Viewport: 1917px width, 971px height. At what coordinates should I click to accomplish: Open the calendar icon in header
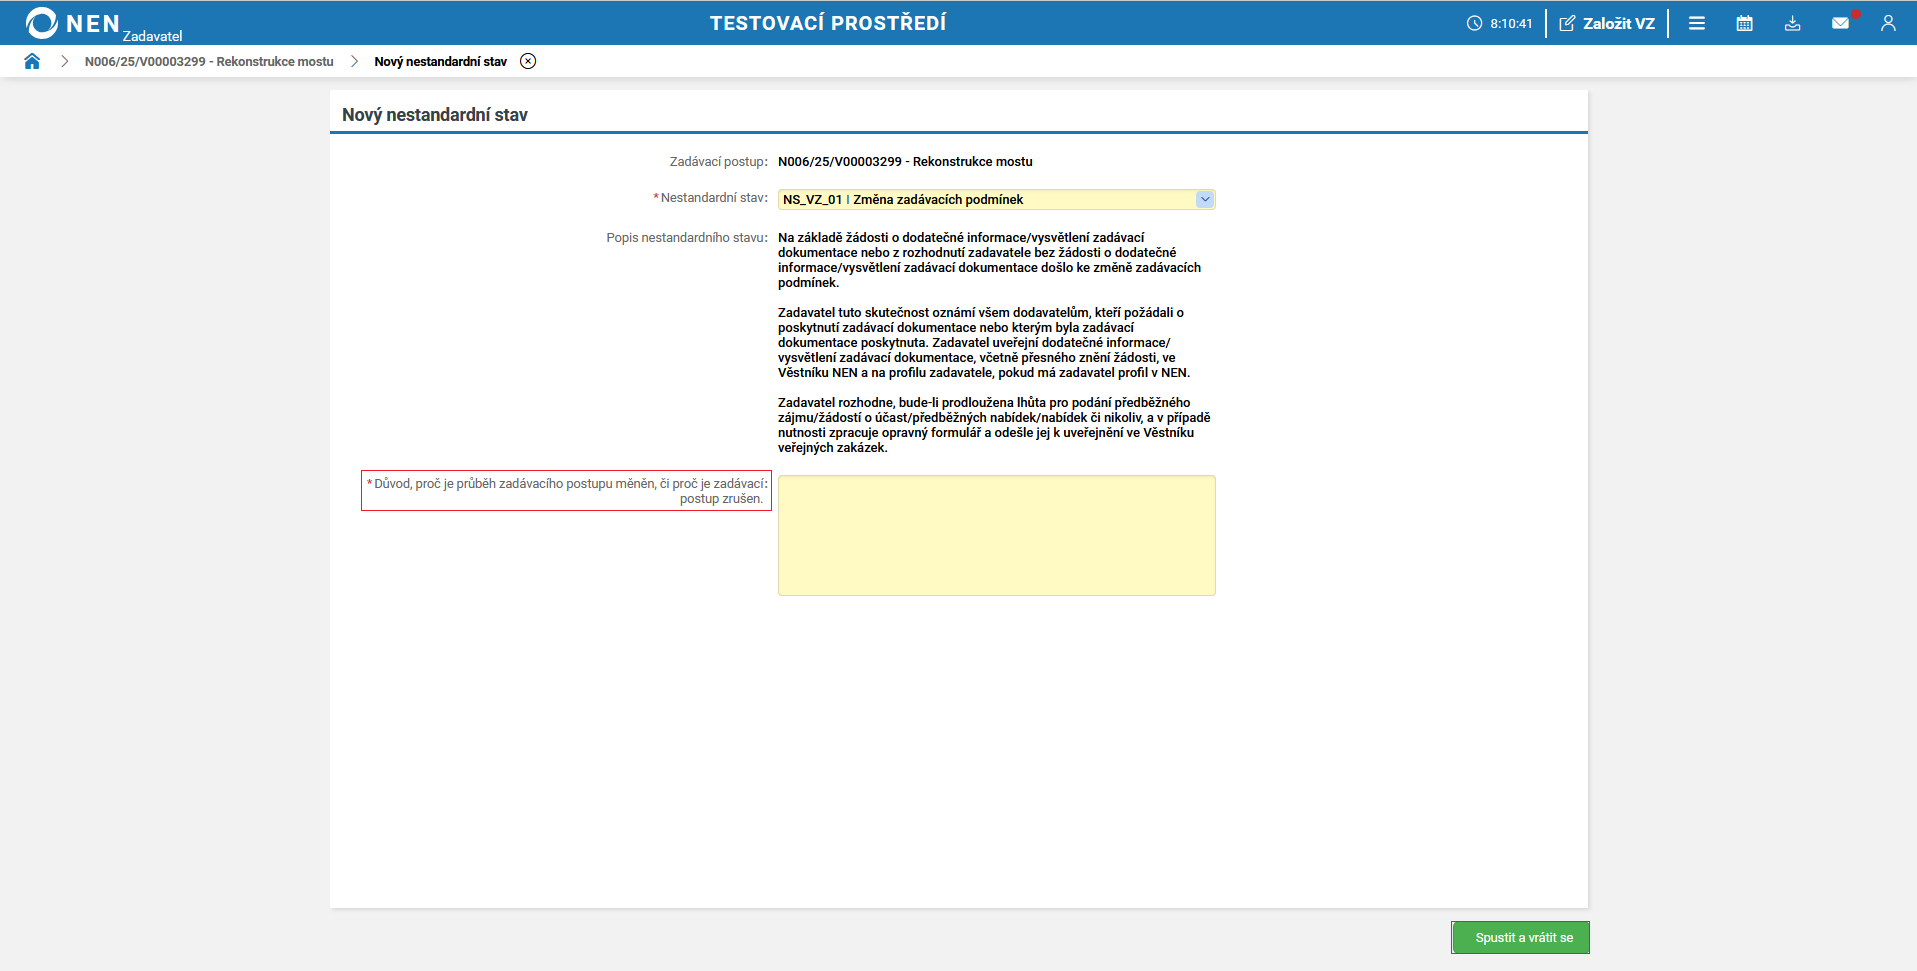coord(1744,22)
